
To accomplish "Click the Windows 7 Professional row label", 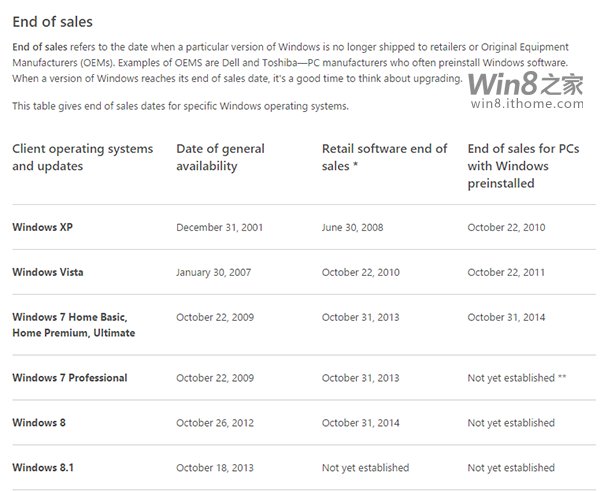I will [x=70, y=378].
